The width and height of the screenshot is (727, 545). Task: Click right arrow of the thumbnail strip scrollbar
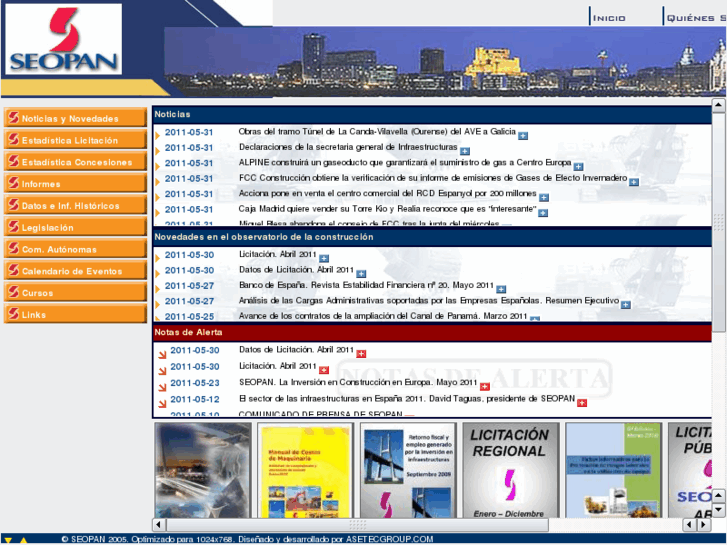704,525
